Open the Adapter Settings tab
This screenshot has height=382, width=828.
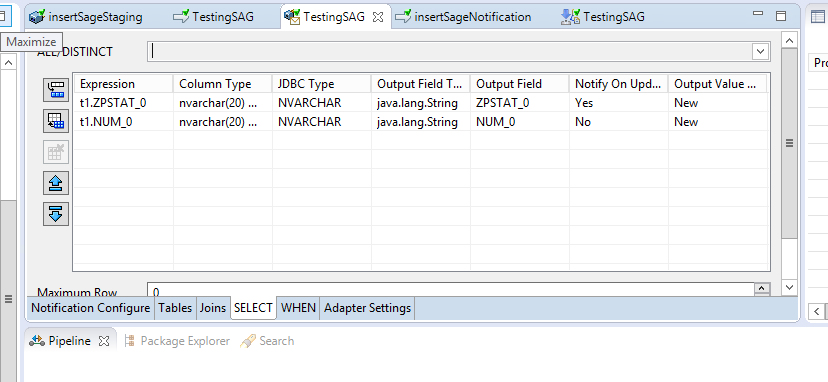point(368,308)
